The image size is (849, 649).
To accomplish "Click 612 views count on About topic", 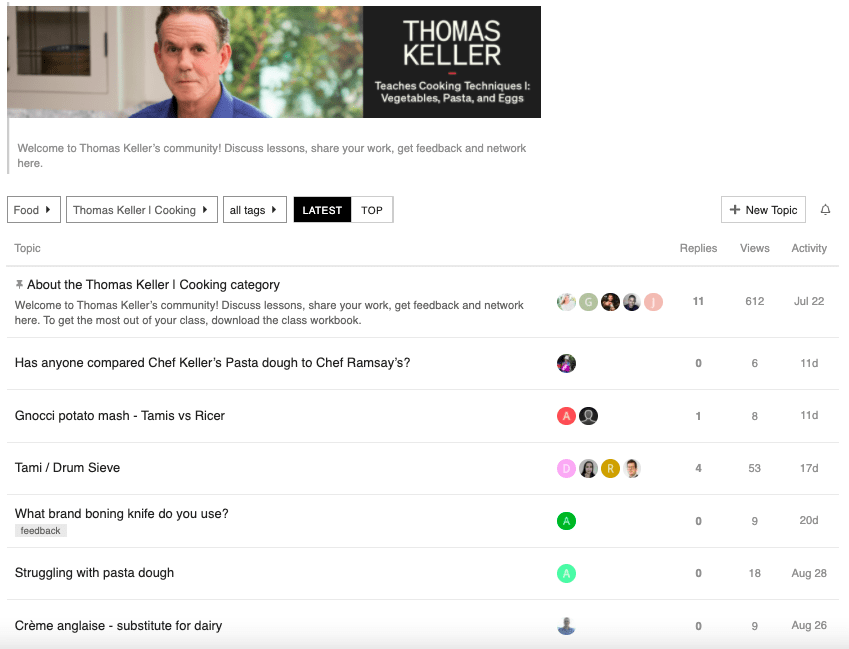I will point(754,301).
